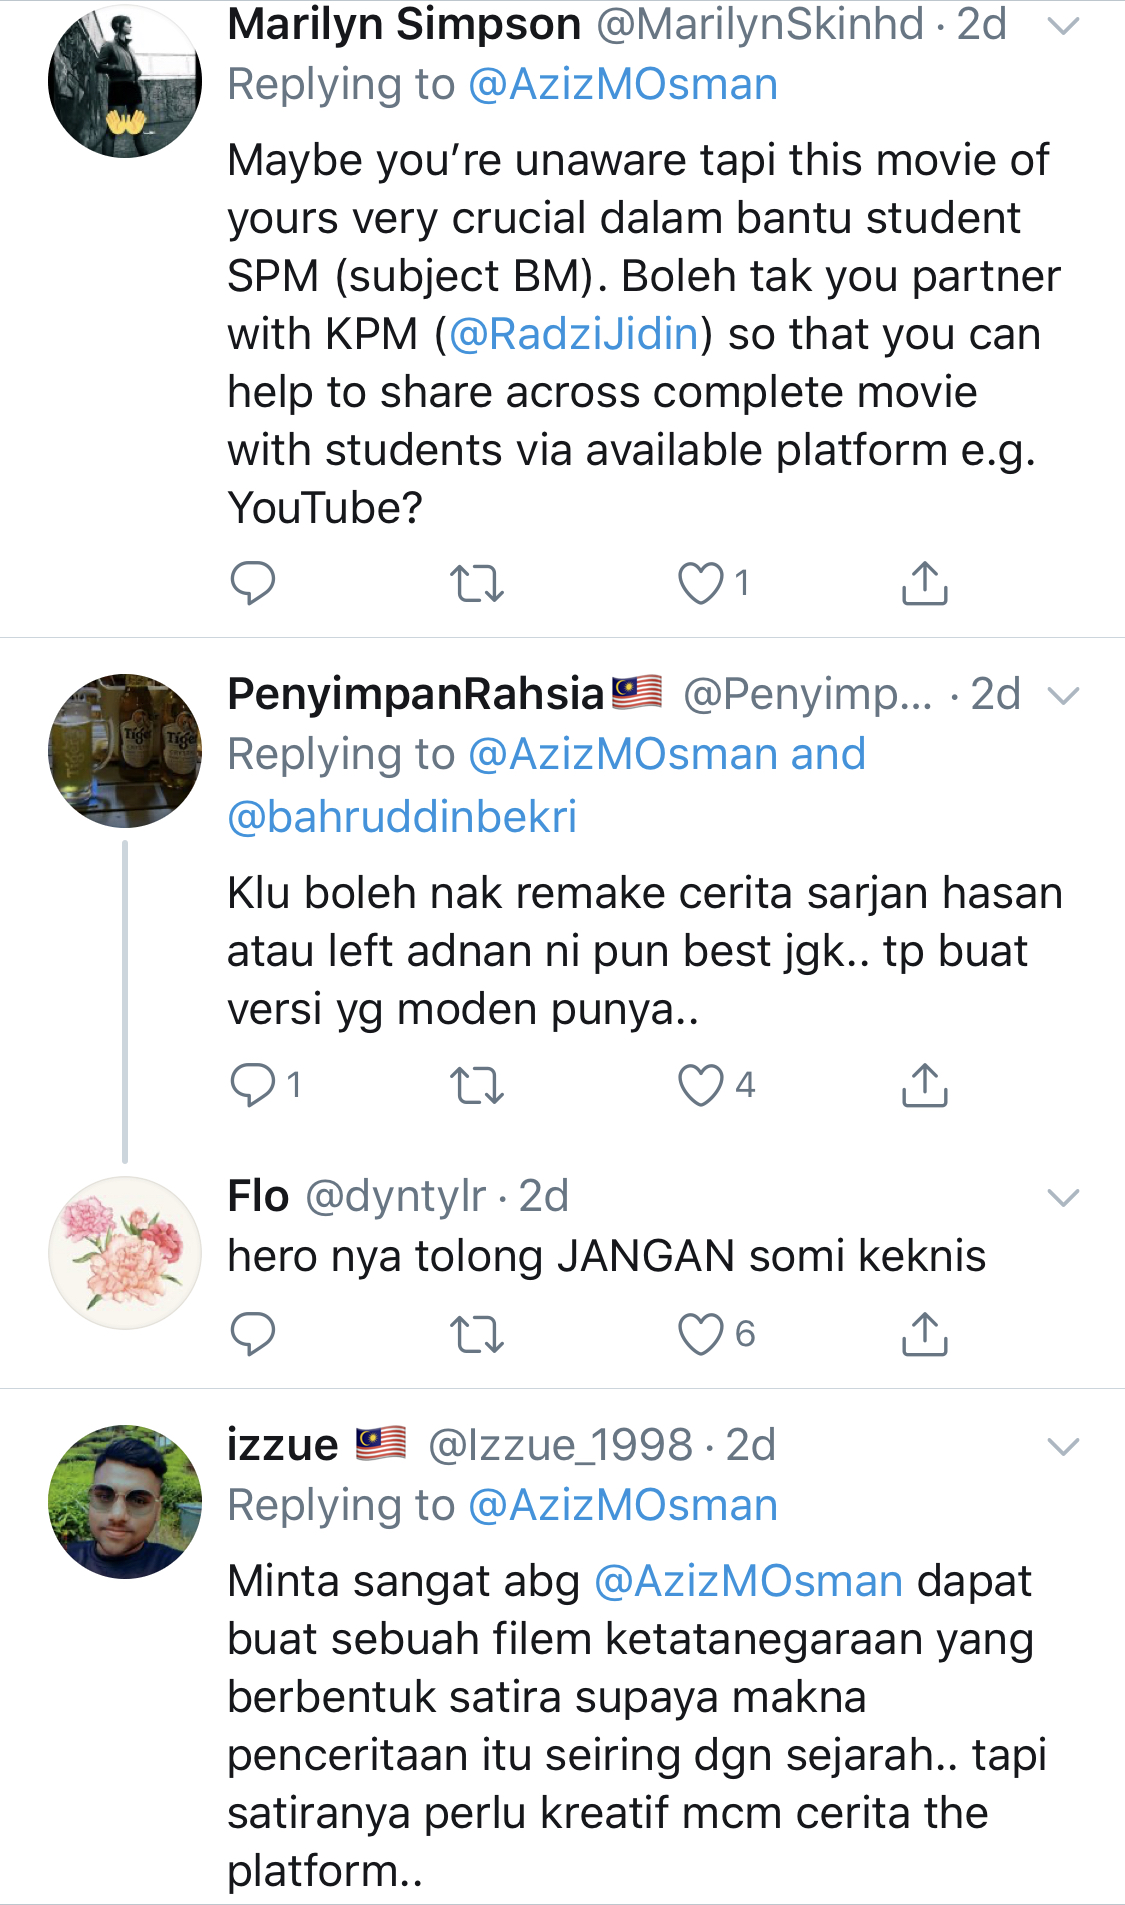1125x1905 pixels.
Task: Share Flo's tweet
Action: pos(924,1334)
